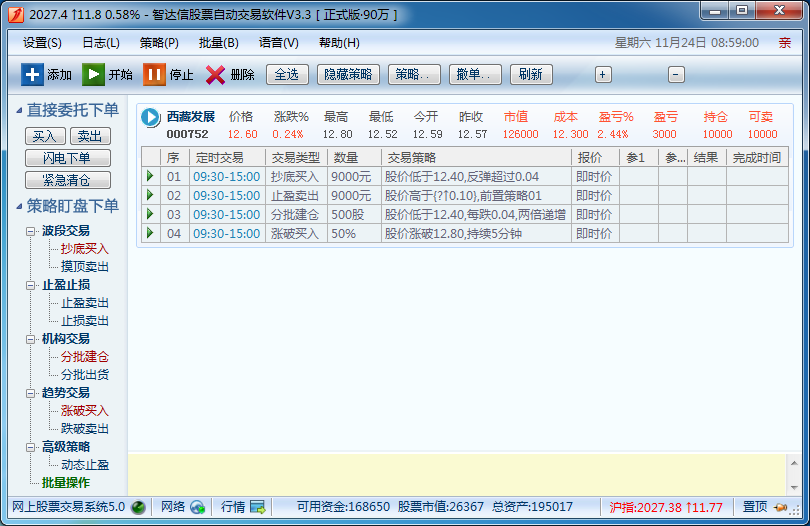Collapse the 趋势交易 tree node

(30, 393)
